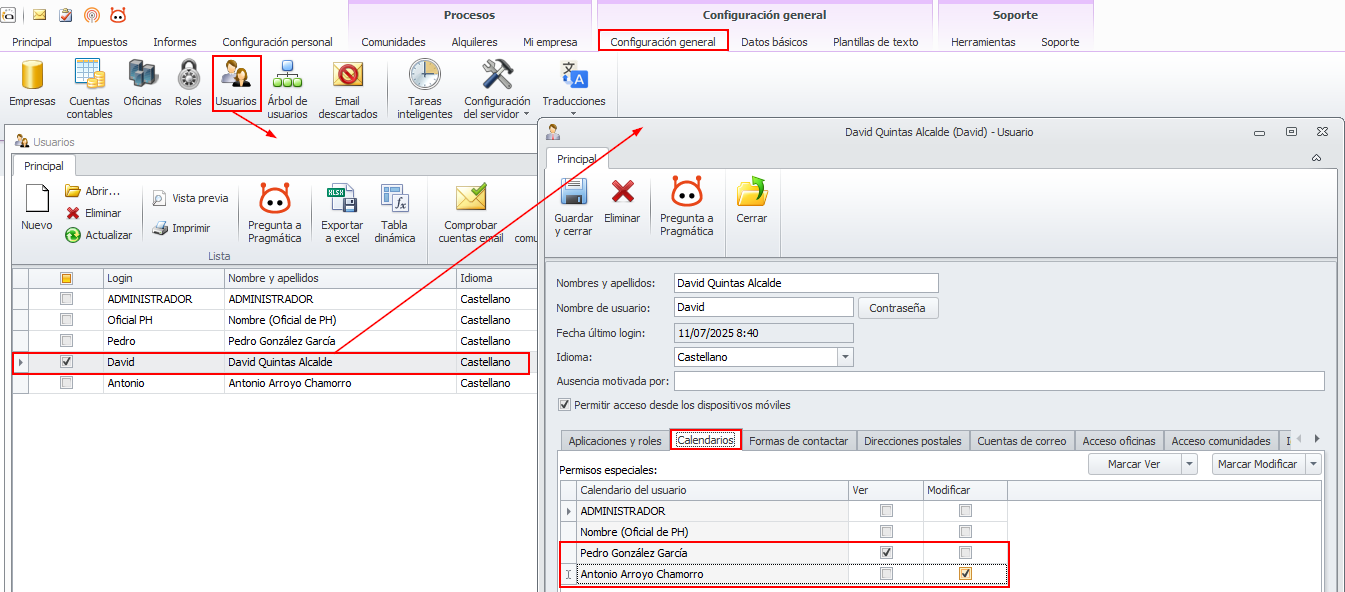
Task: Open the Herramientas ribbon tab
Action: [x=983, y=42]
